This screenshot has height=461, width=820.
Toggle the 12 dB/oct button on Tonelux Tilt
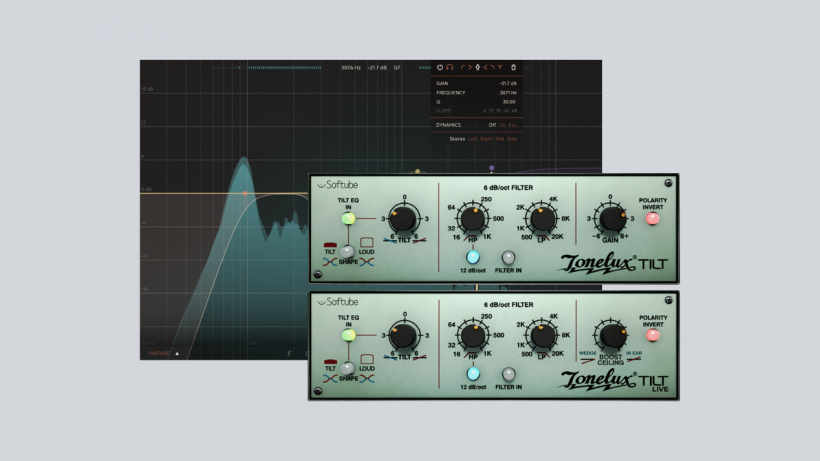click(473, 257)
